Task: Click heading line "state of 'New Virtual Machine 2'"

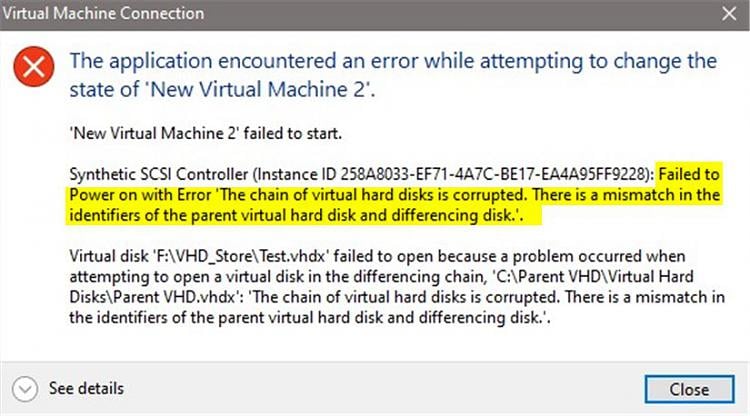Action: [x=222, y=89]
